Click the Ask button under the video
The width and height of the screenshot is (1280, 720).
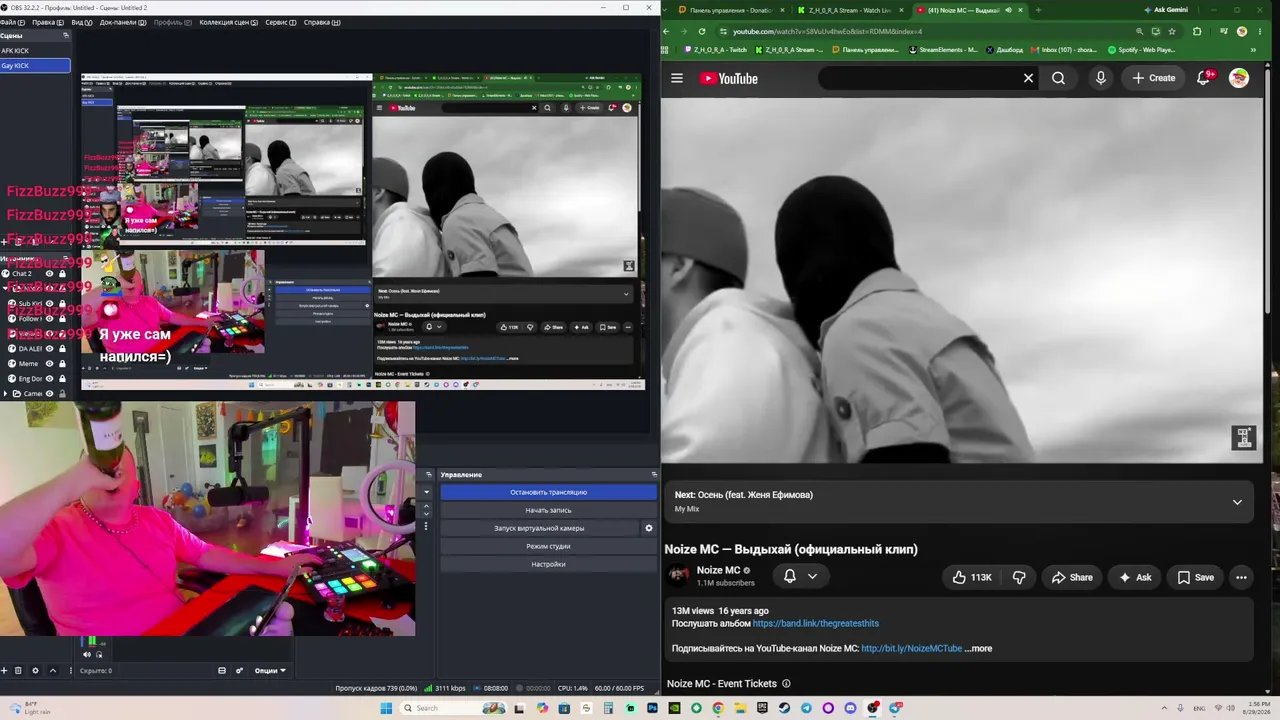pyautogui.click(x=1135, y=577)
